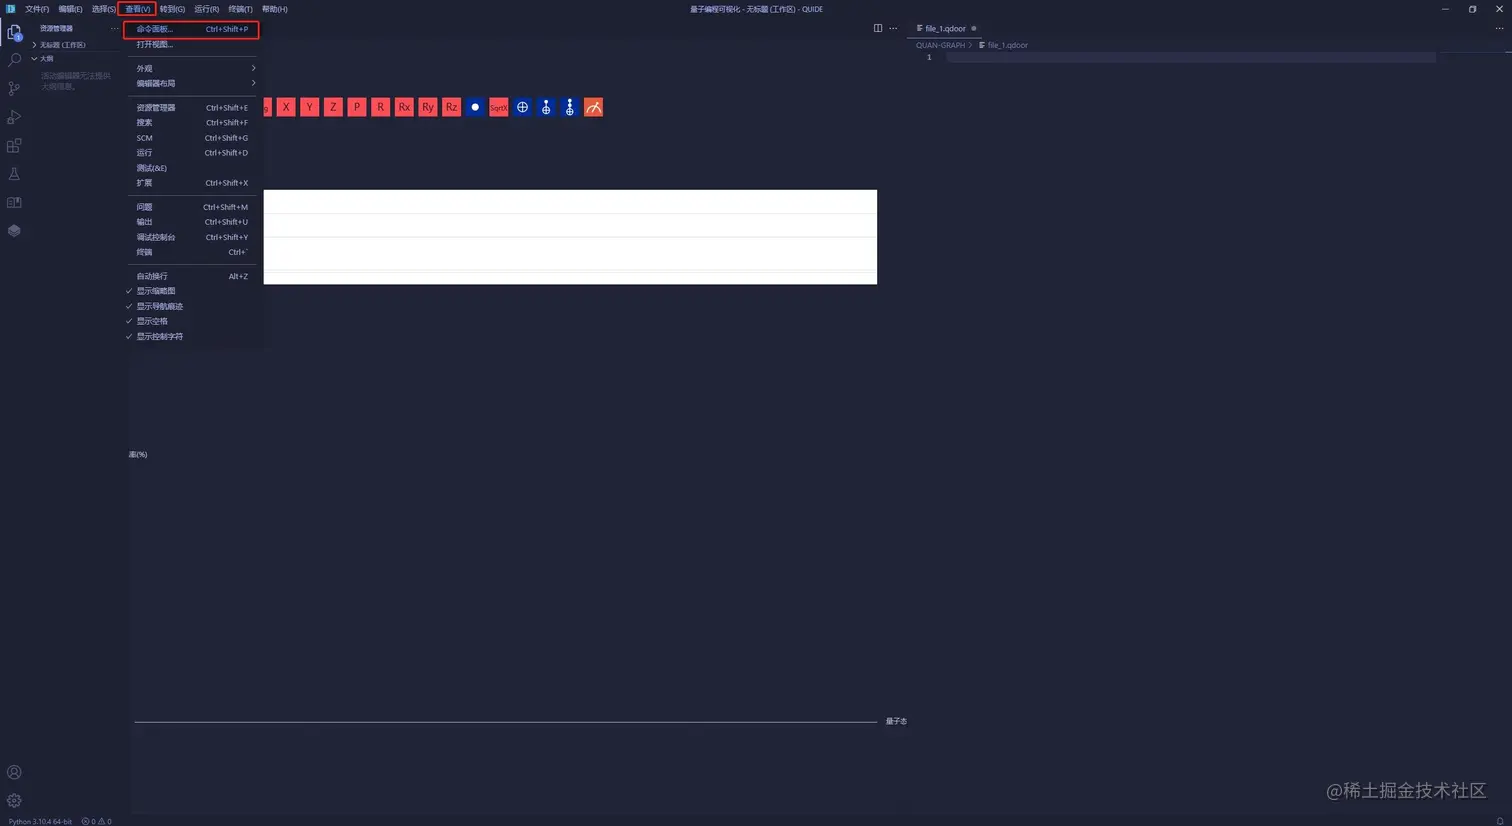This screenshot has width=1512, height=826.
Task: Switch to the file_1.qdoor tab
Action: click(946, 28)
